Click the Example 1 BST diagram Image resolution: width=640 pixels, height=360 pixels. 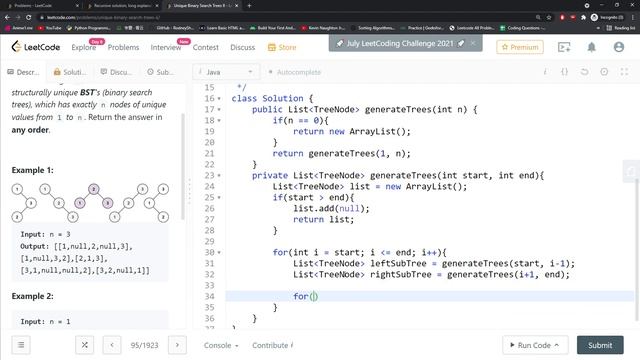tap(90, 203)
